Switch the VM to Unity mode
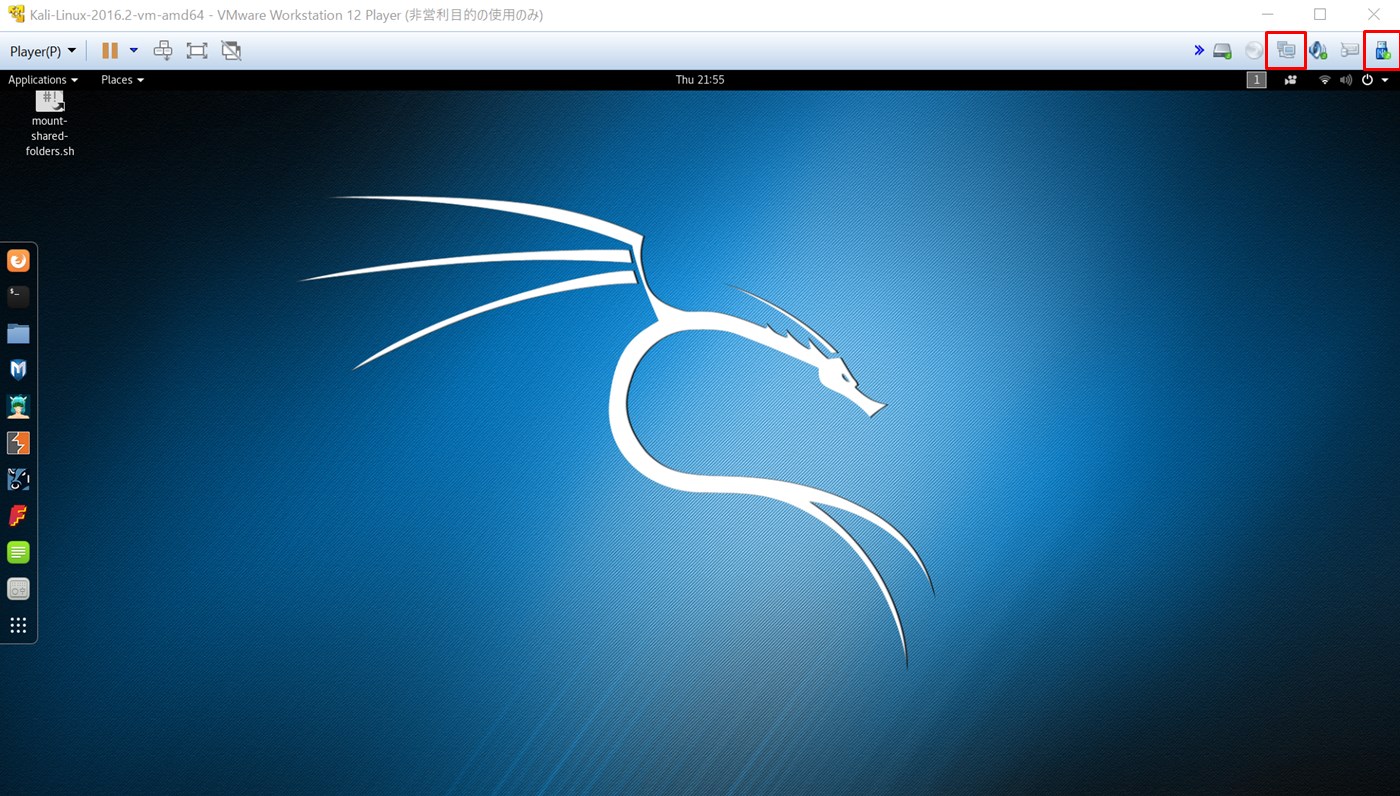This screenshot has height=796, width=1400. click(x=231, y=51)
